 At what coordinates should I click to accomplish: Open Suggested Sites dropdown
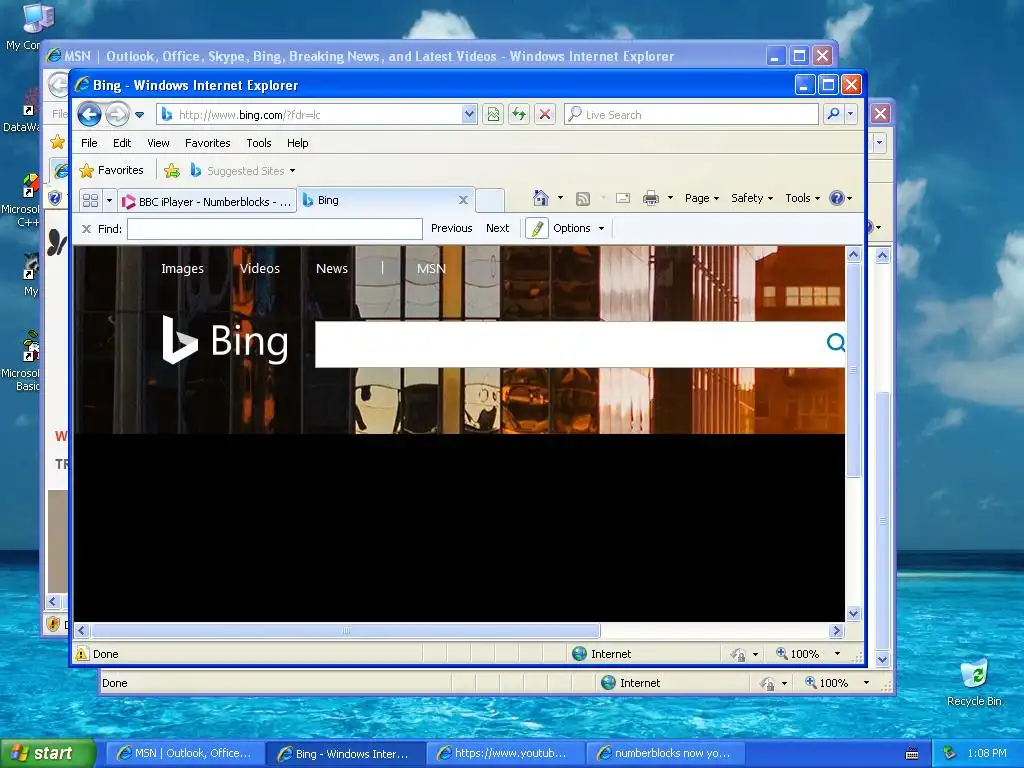pos(242,170)
